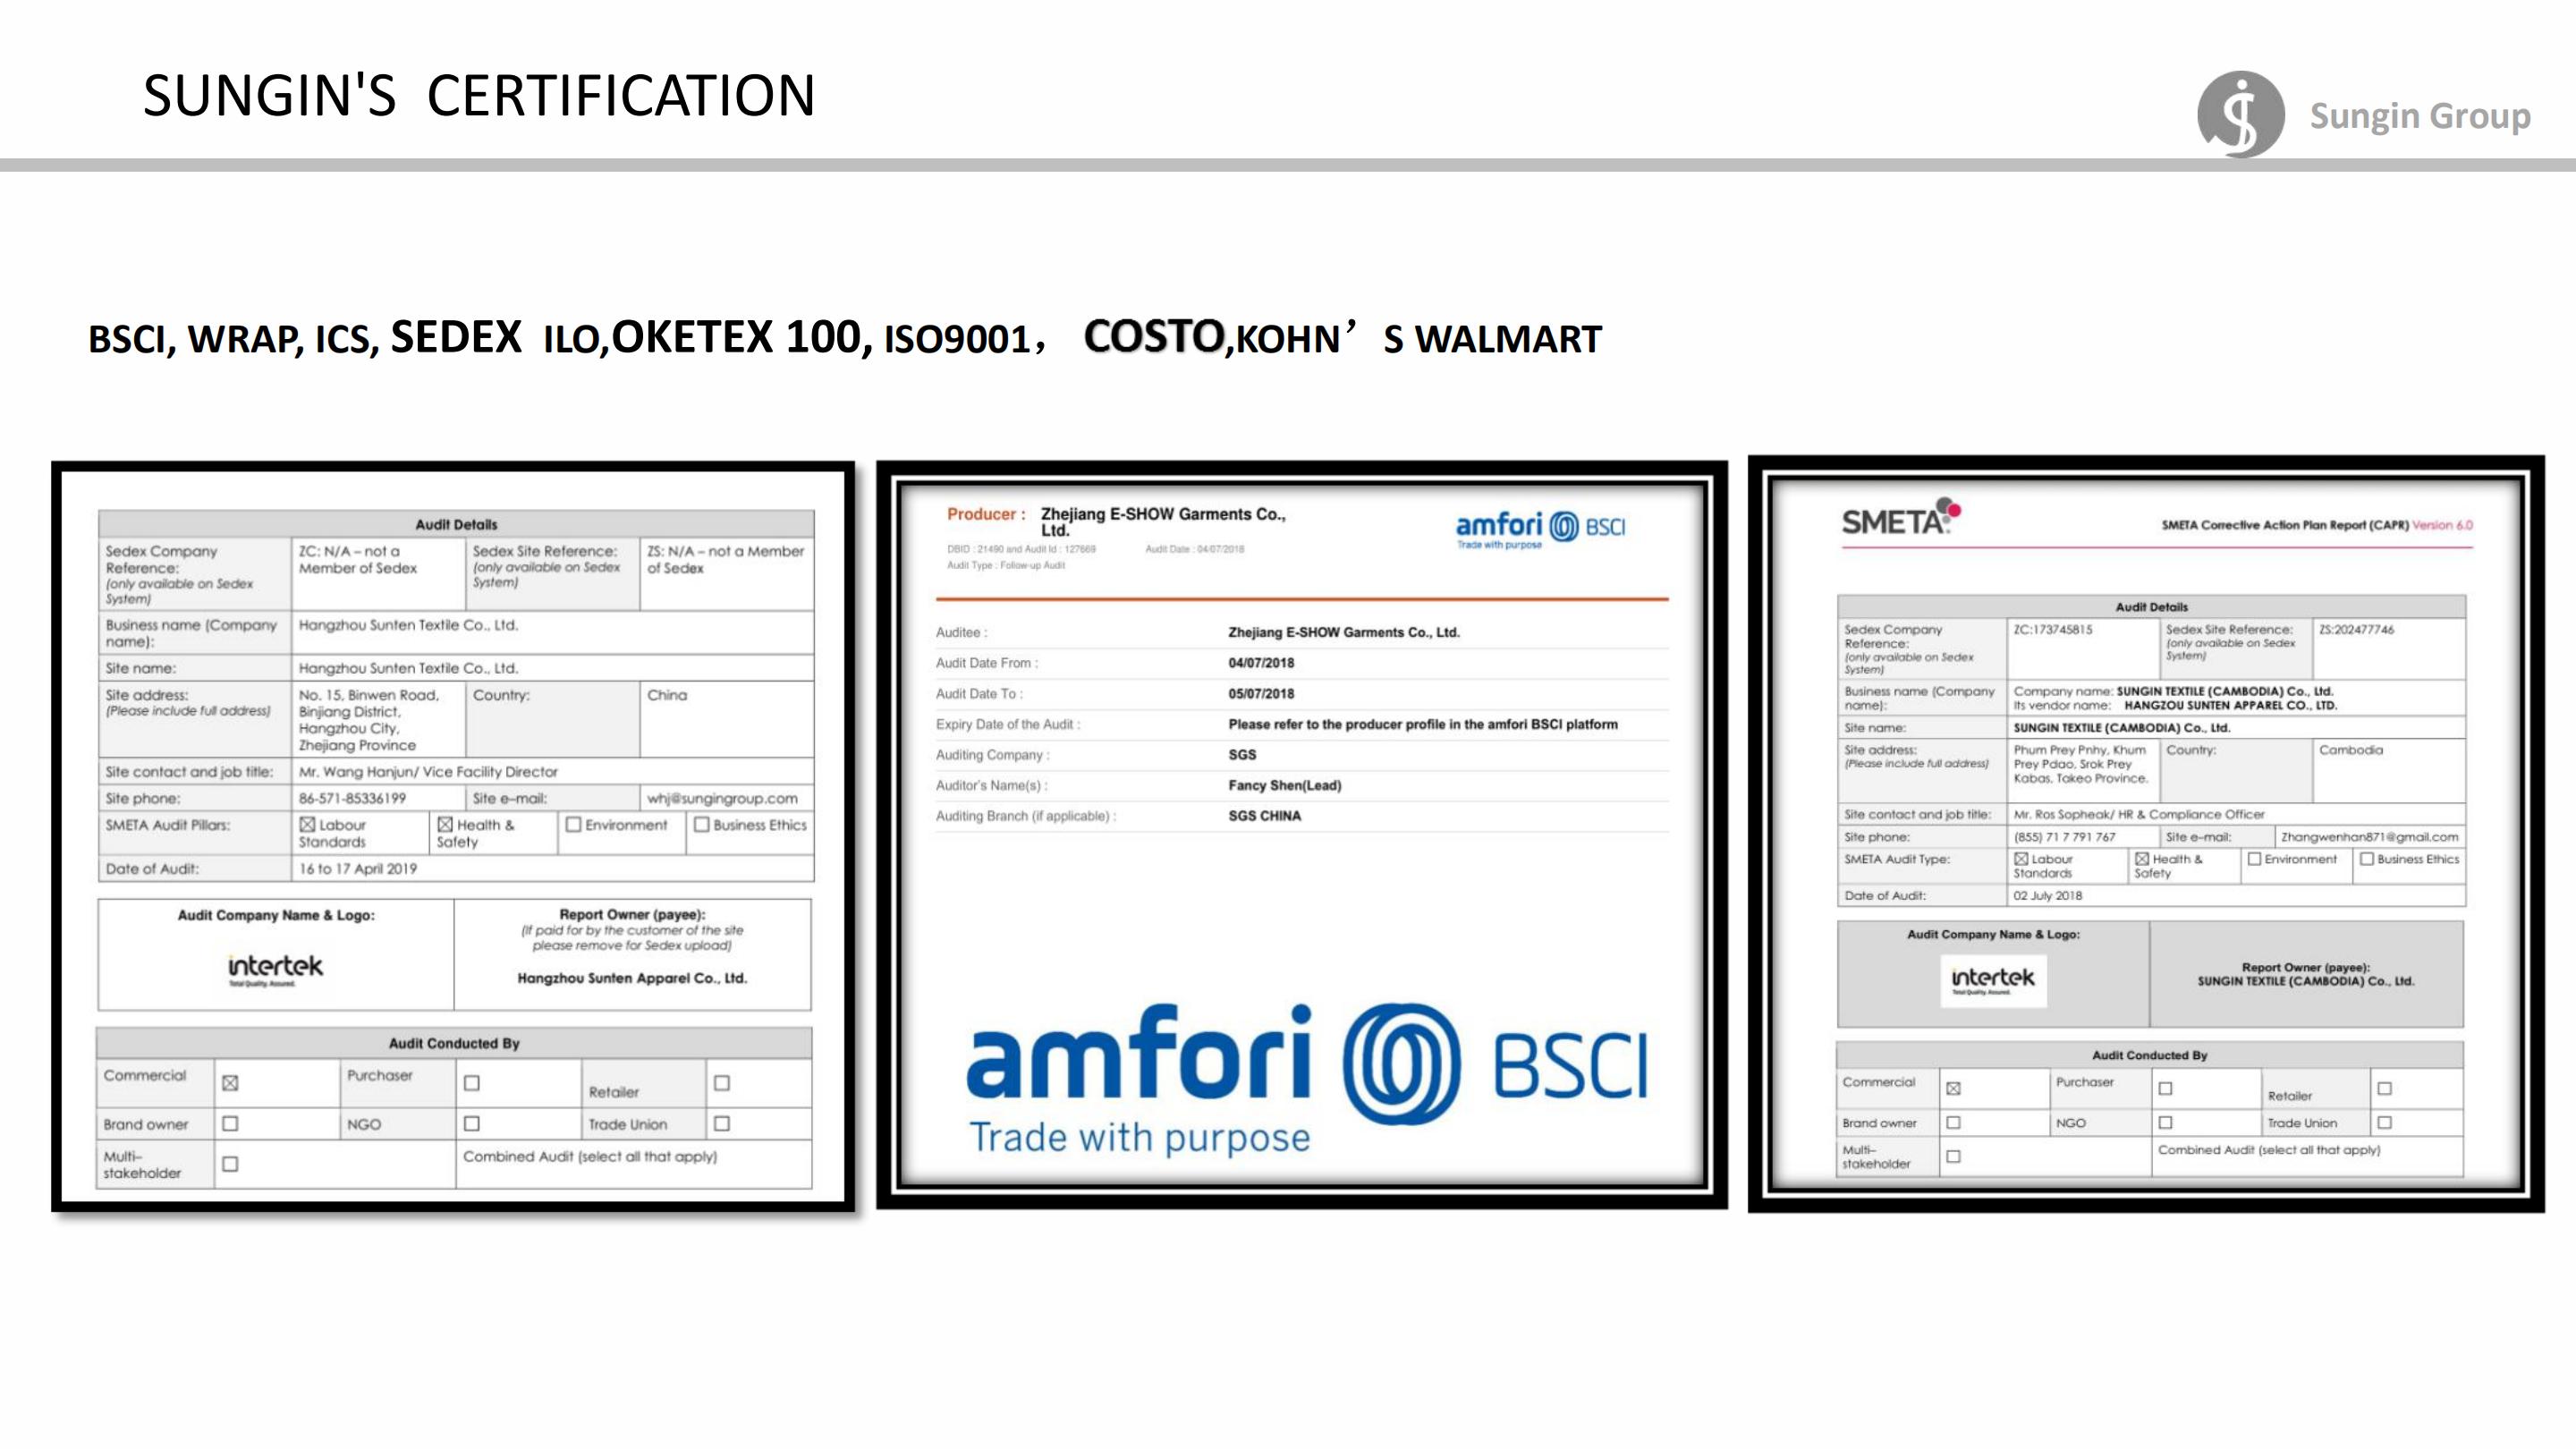Image resolution: width=2576 pixels, height=1449 pixels.
Task: Toggle the Health & Safety checkbox in the Sunten Textile audit
Action: pos(445,825)
